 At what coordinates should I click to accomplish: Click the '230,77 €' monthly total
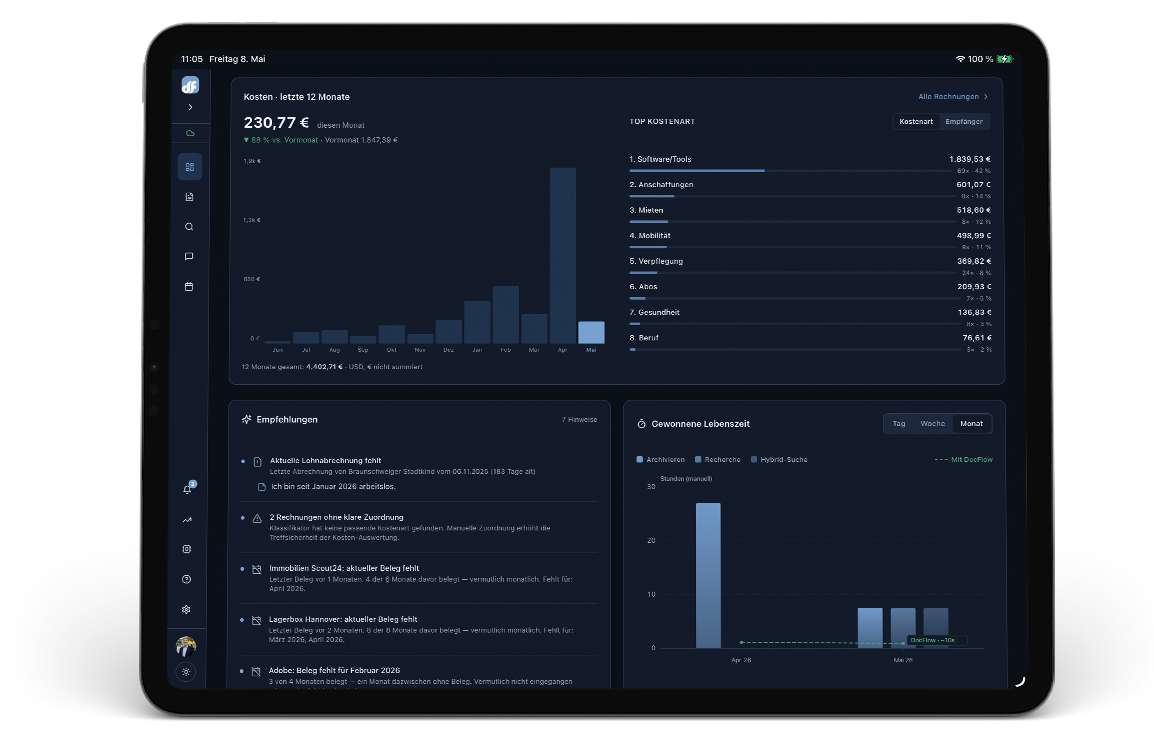276,123
